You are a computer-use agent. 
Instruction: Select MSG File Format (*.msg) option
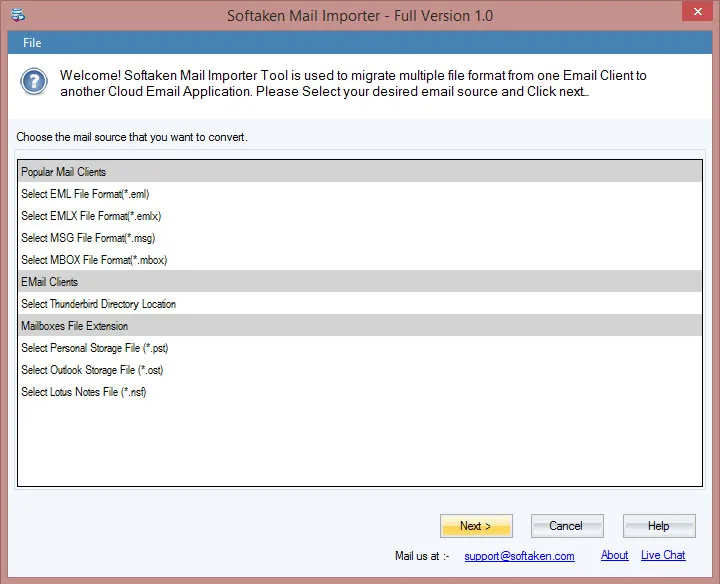click(360, 238)
